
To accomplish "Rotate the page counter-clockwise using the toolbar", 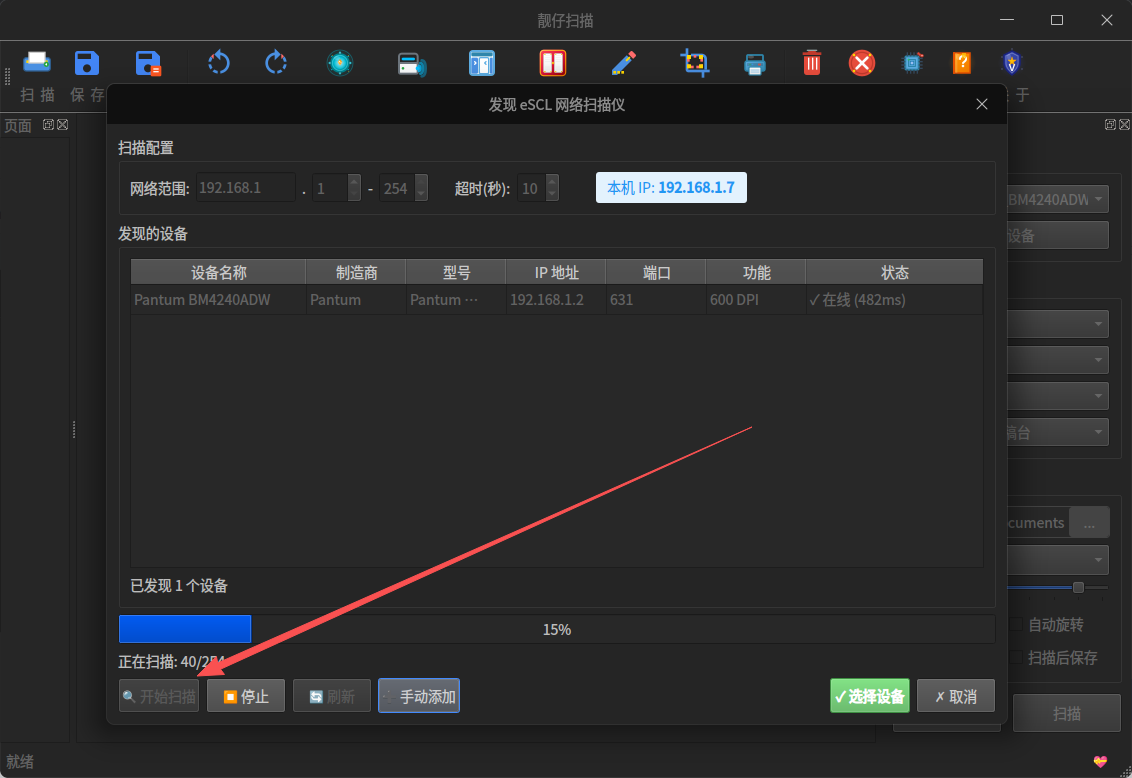I will point(219,63).
